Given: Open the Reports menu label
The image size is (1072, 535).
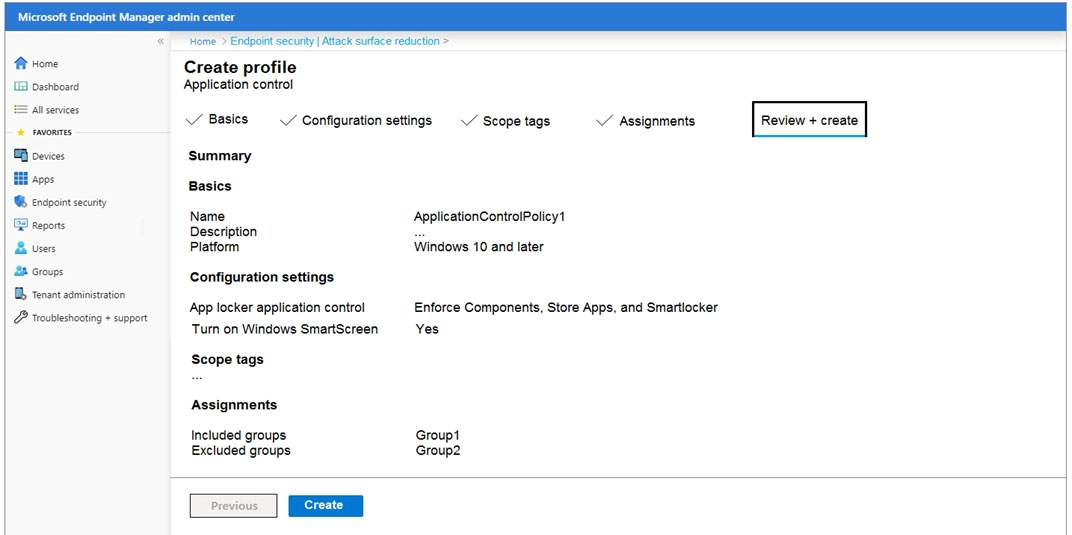Looking at the screenshot, I should [x=49, y=225].
